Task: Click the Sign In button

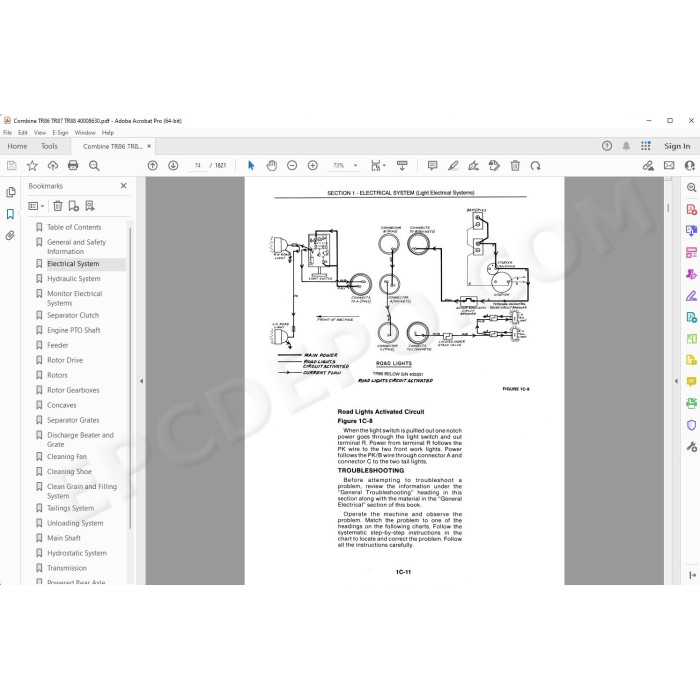Action: 677,146
